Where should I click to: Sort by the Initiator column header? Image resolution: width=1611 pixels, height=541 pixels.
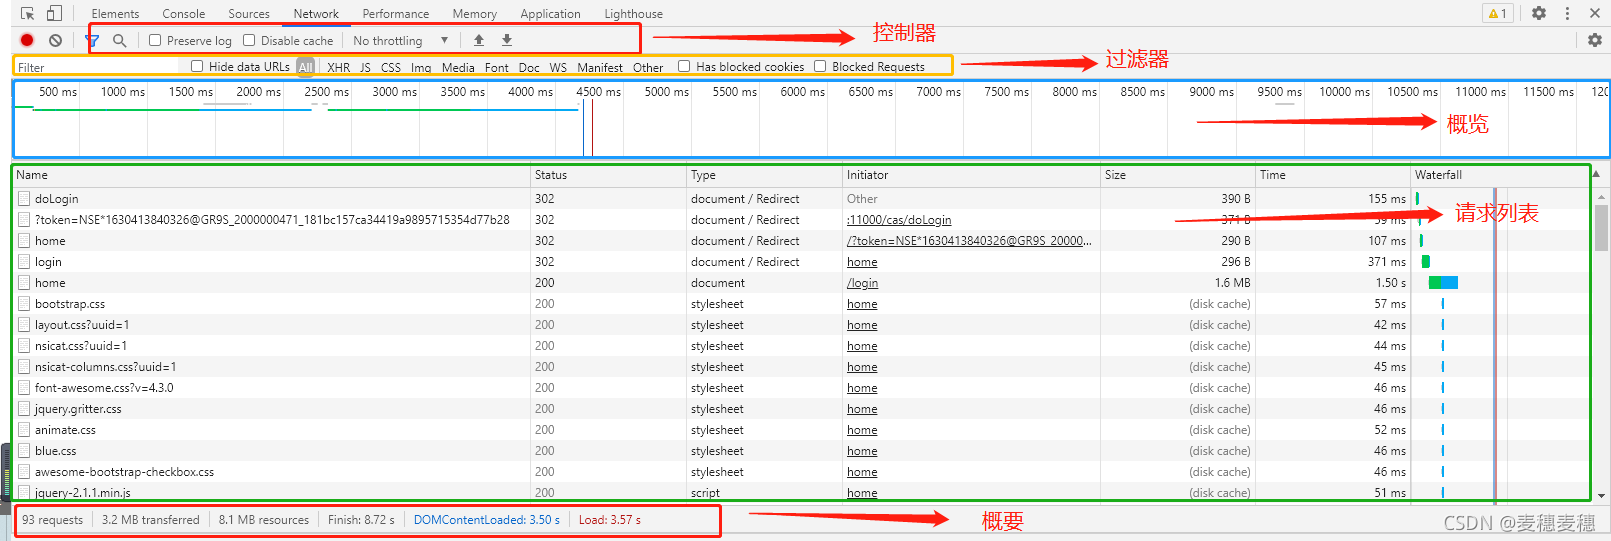click(x=971, y=175)
